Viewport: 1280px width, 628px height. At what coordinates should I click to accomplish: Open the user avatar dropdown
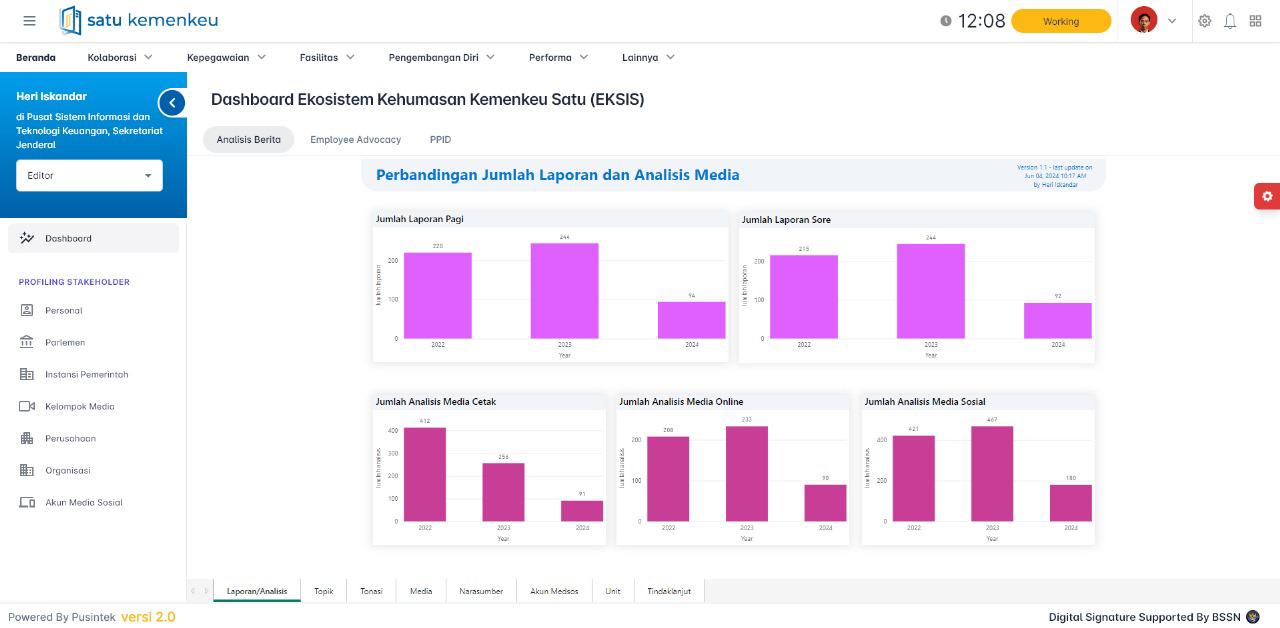1153,21
